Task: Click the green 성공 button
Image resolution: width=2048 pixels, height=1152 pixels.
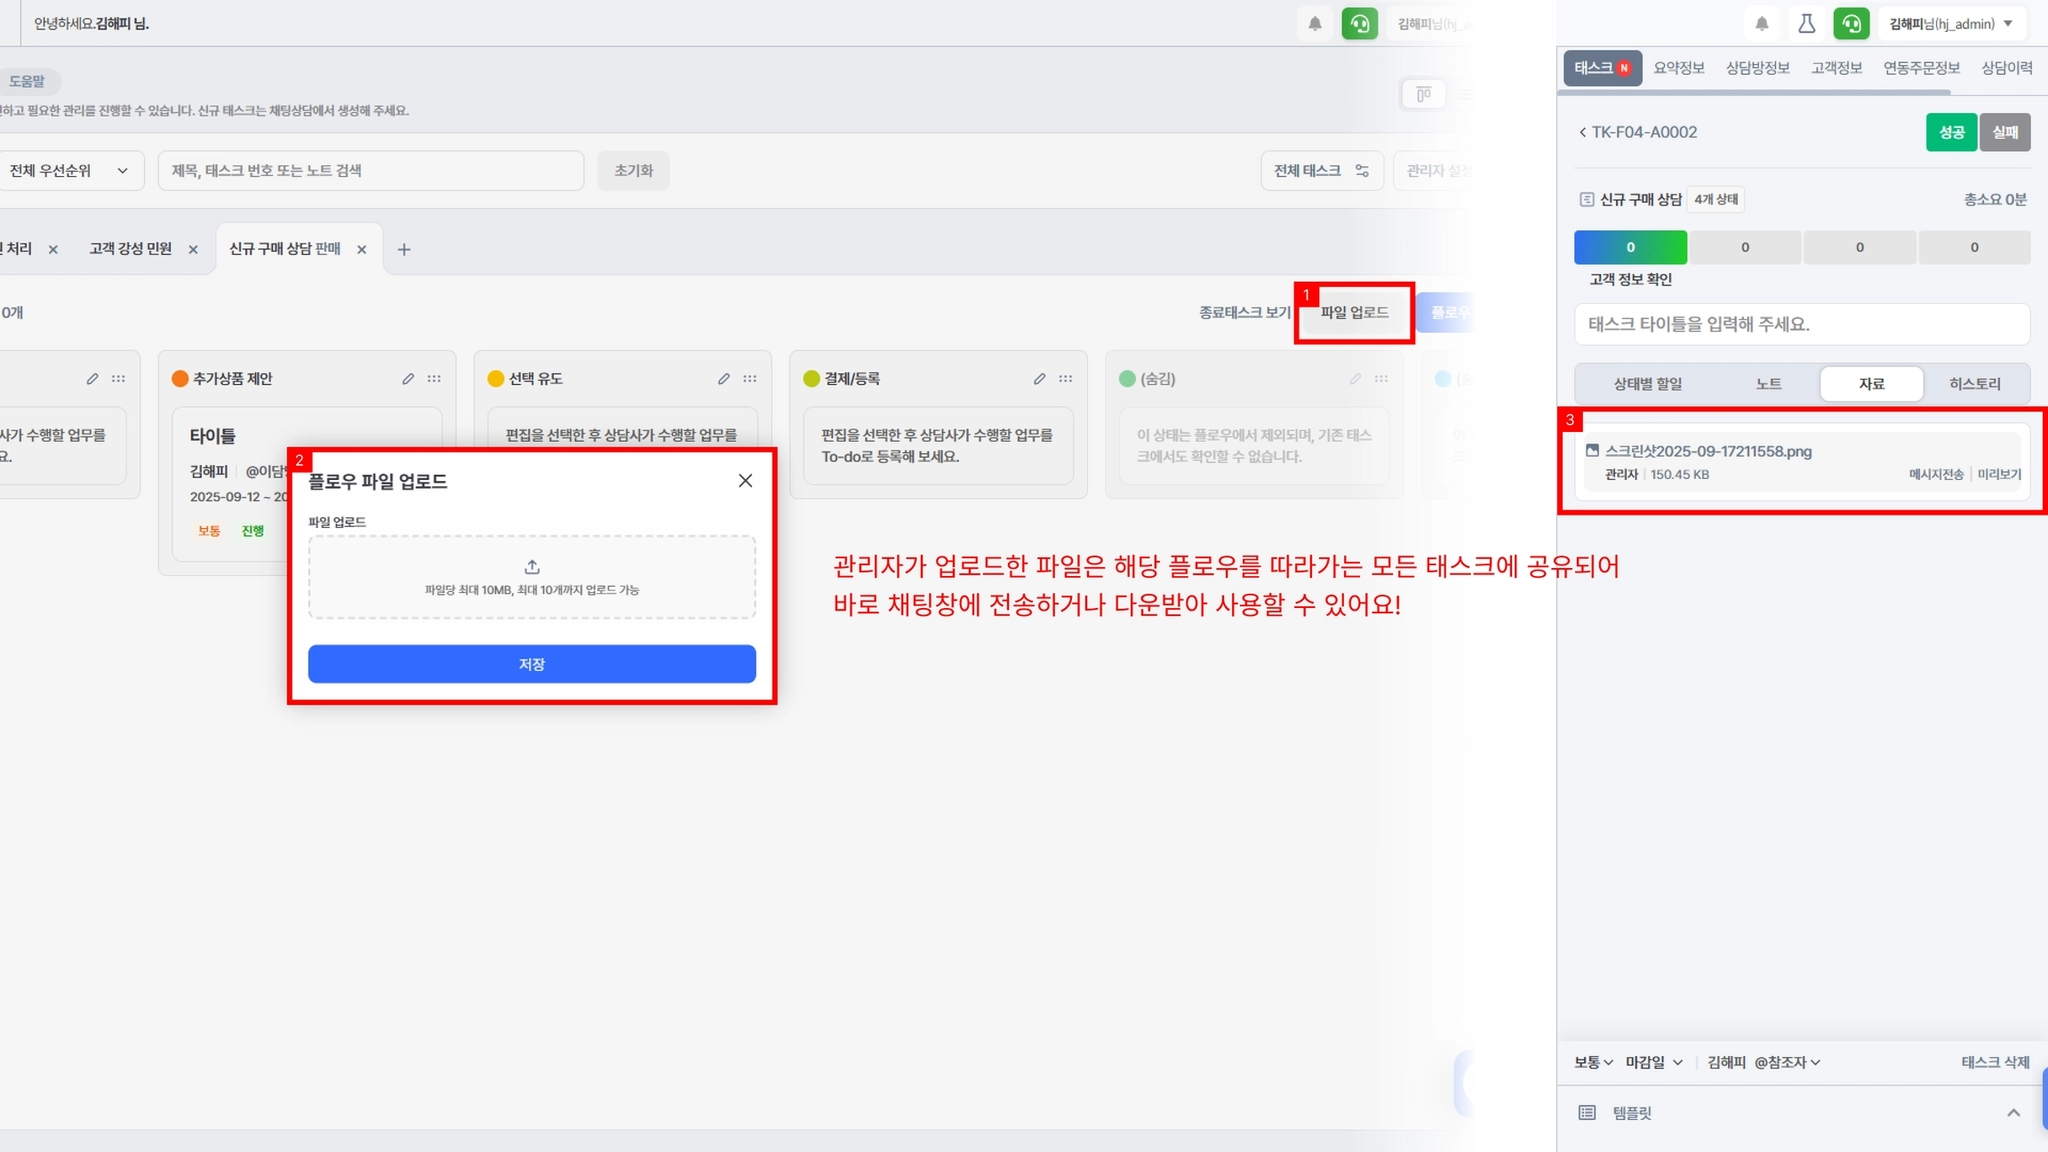Action: [x=1951, y=132]
